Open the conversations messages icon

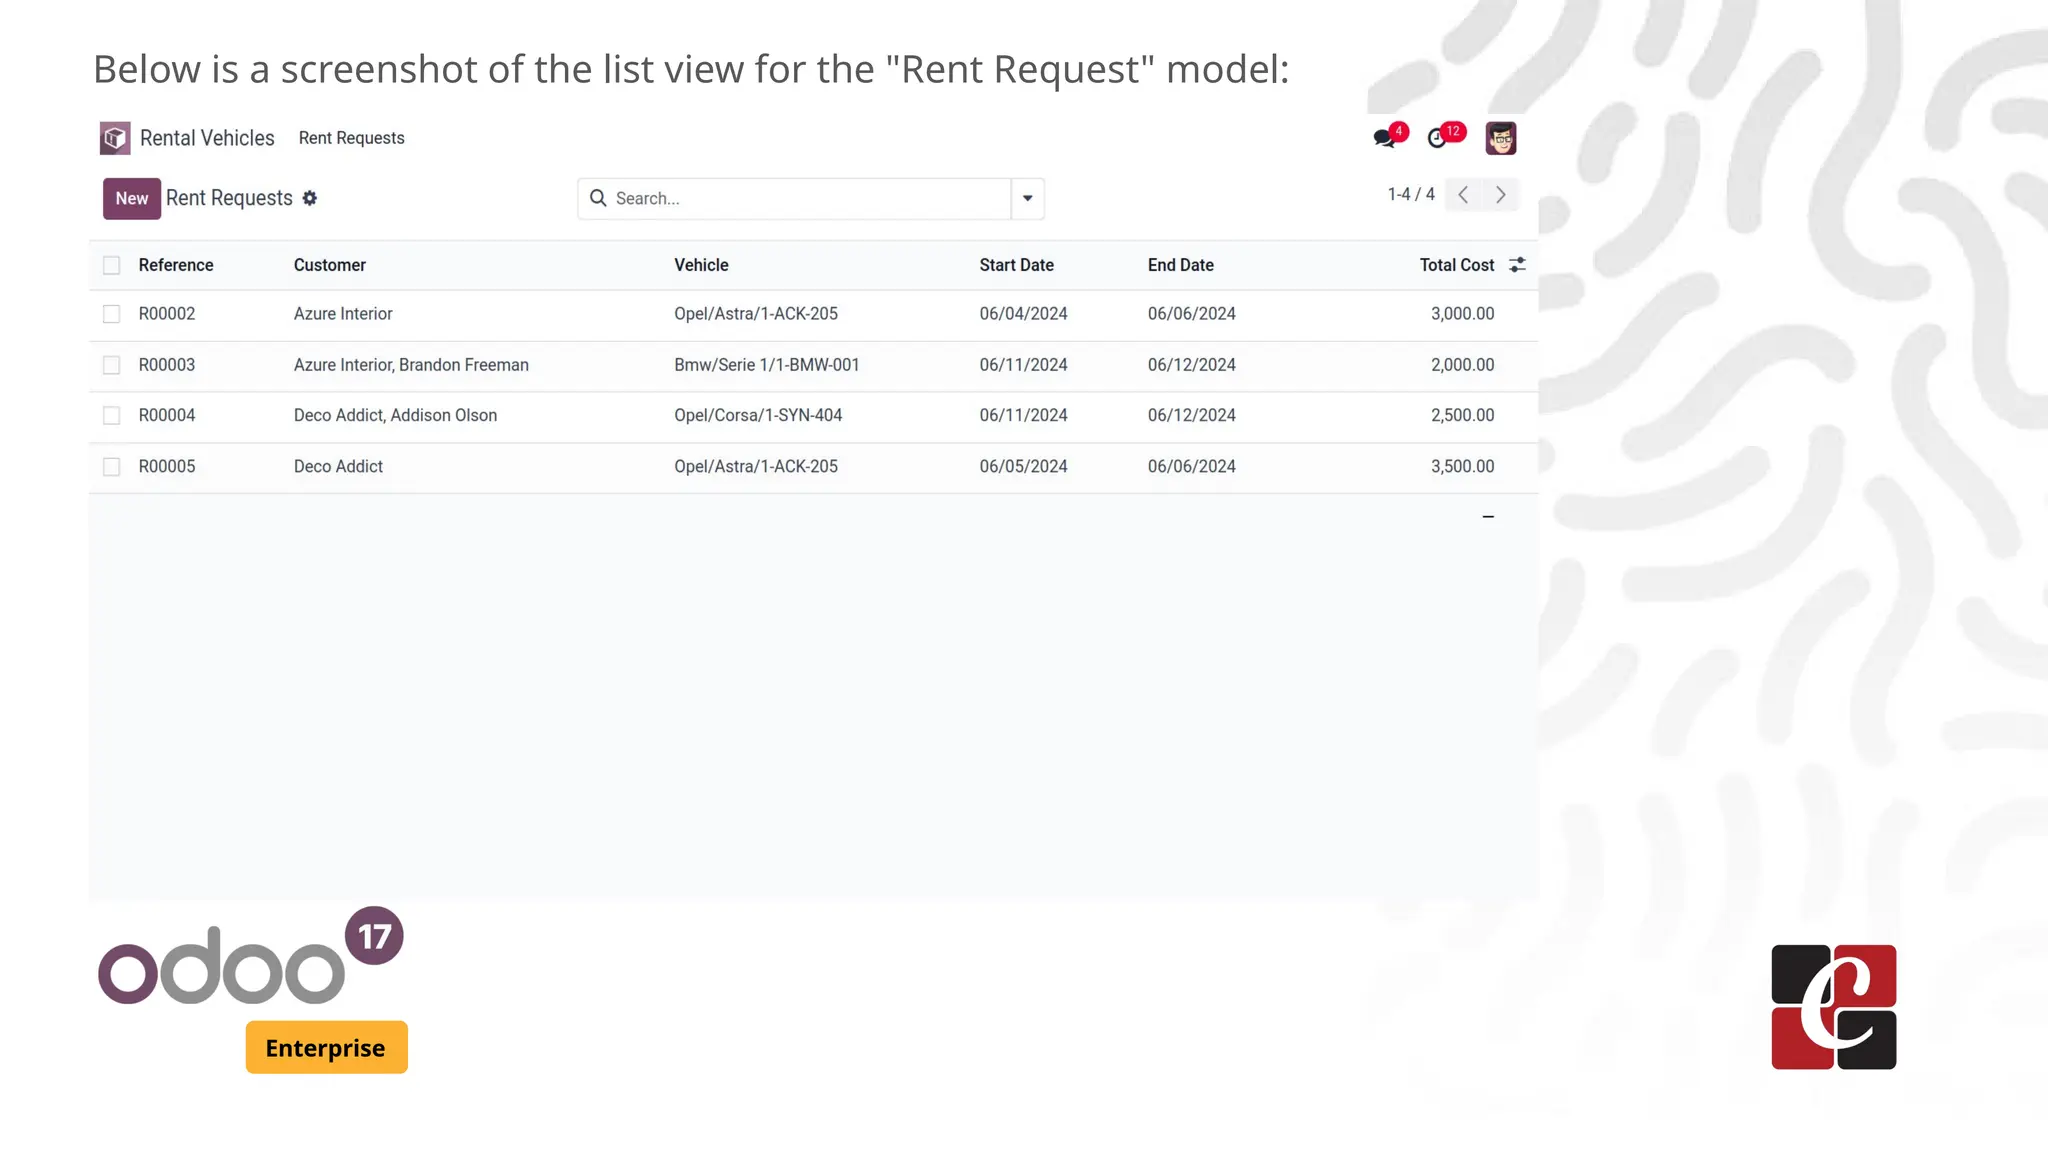[x=1385, y=138]
